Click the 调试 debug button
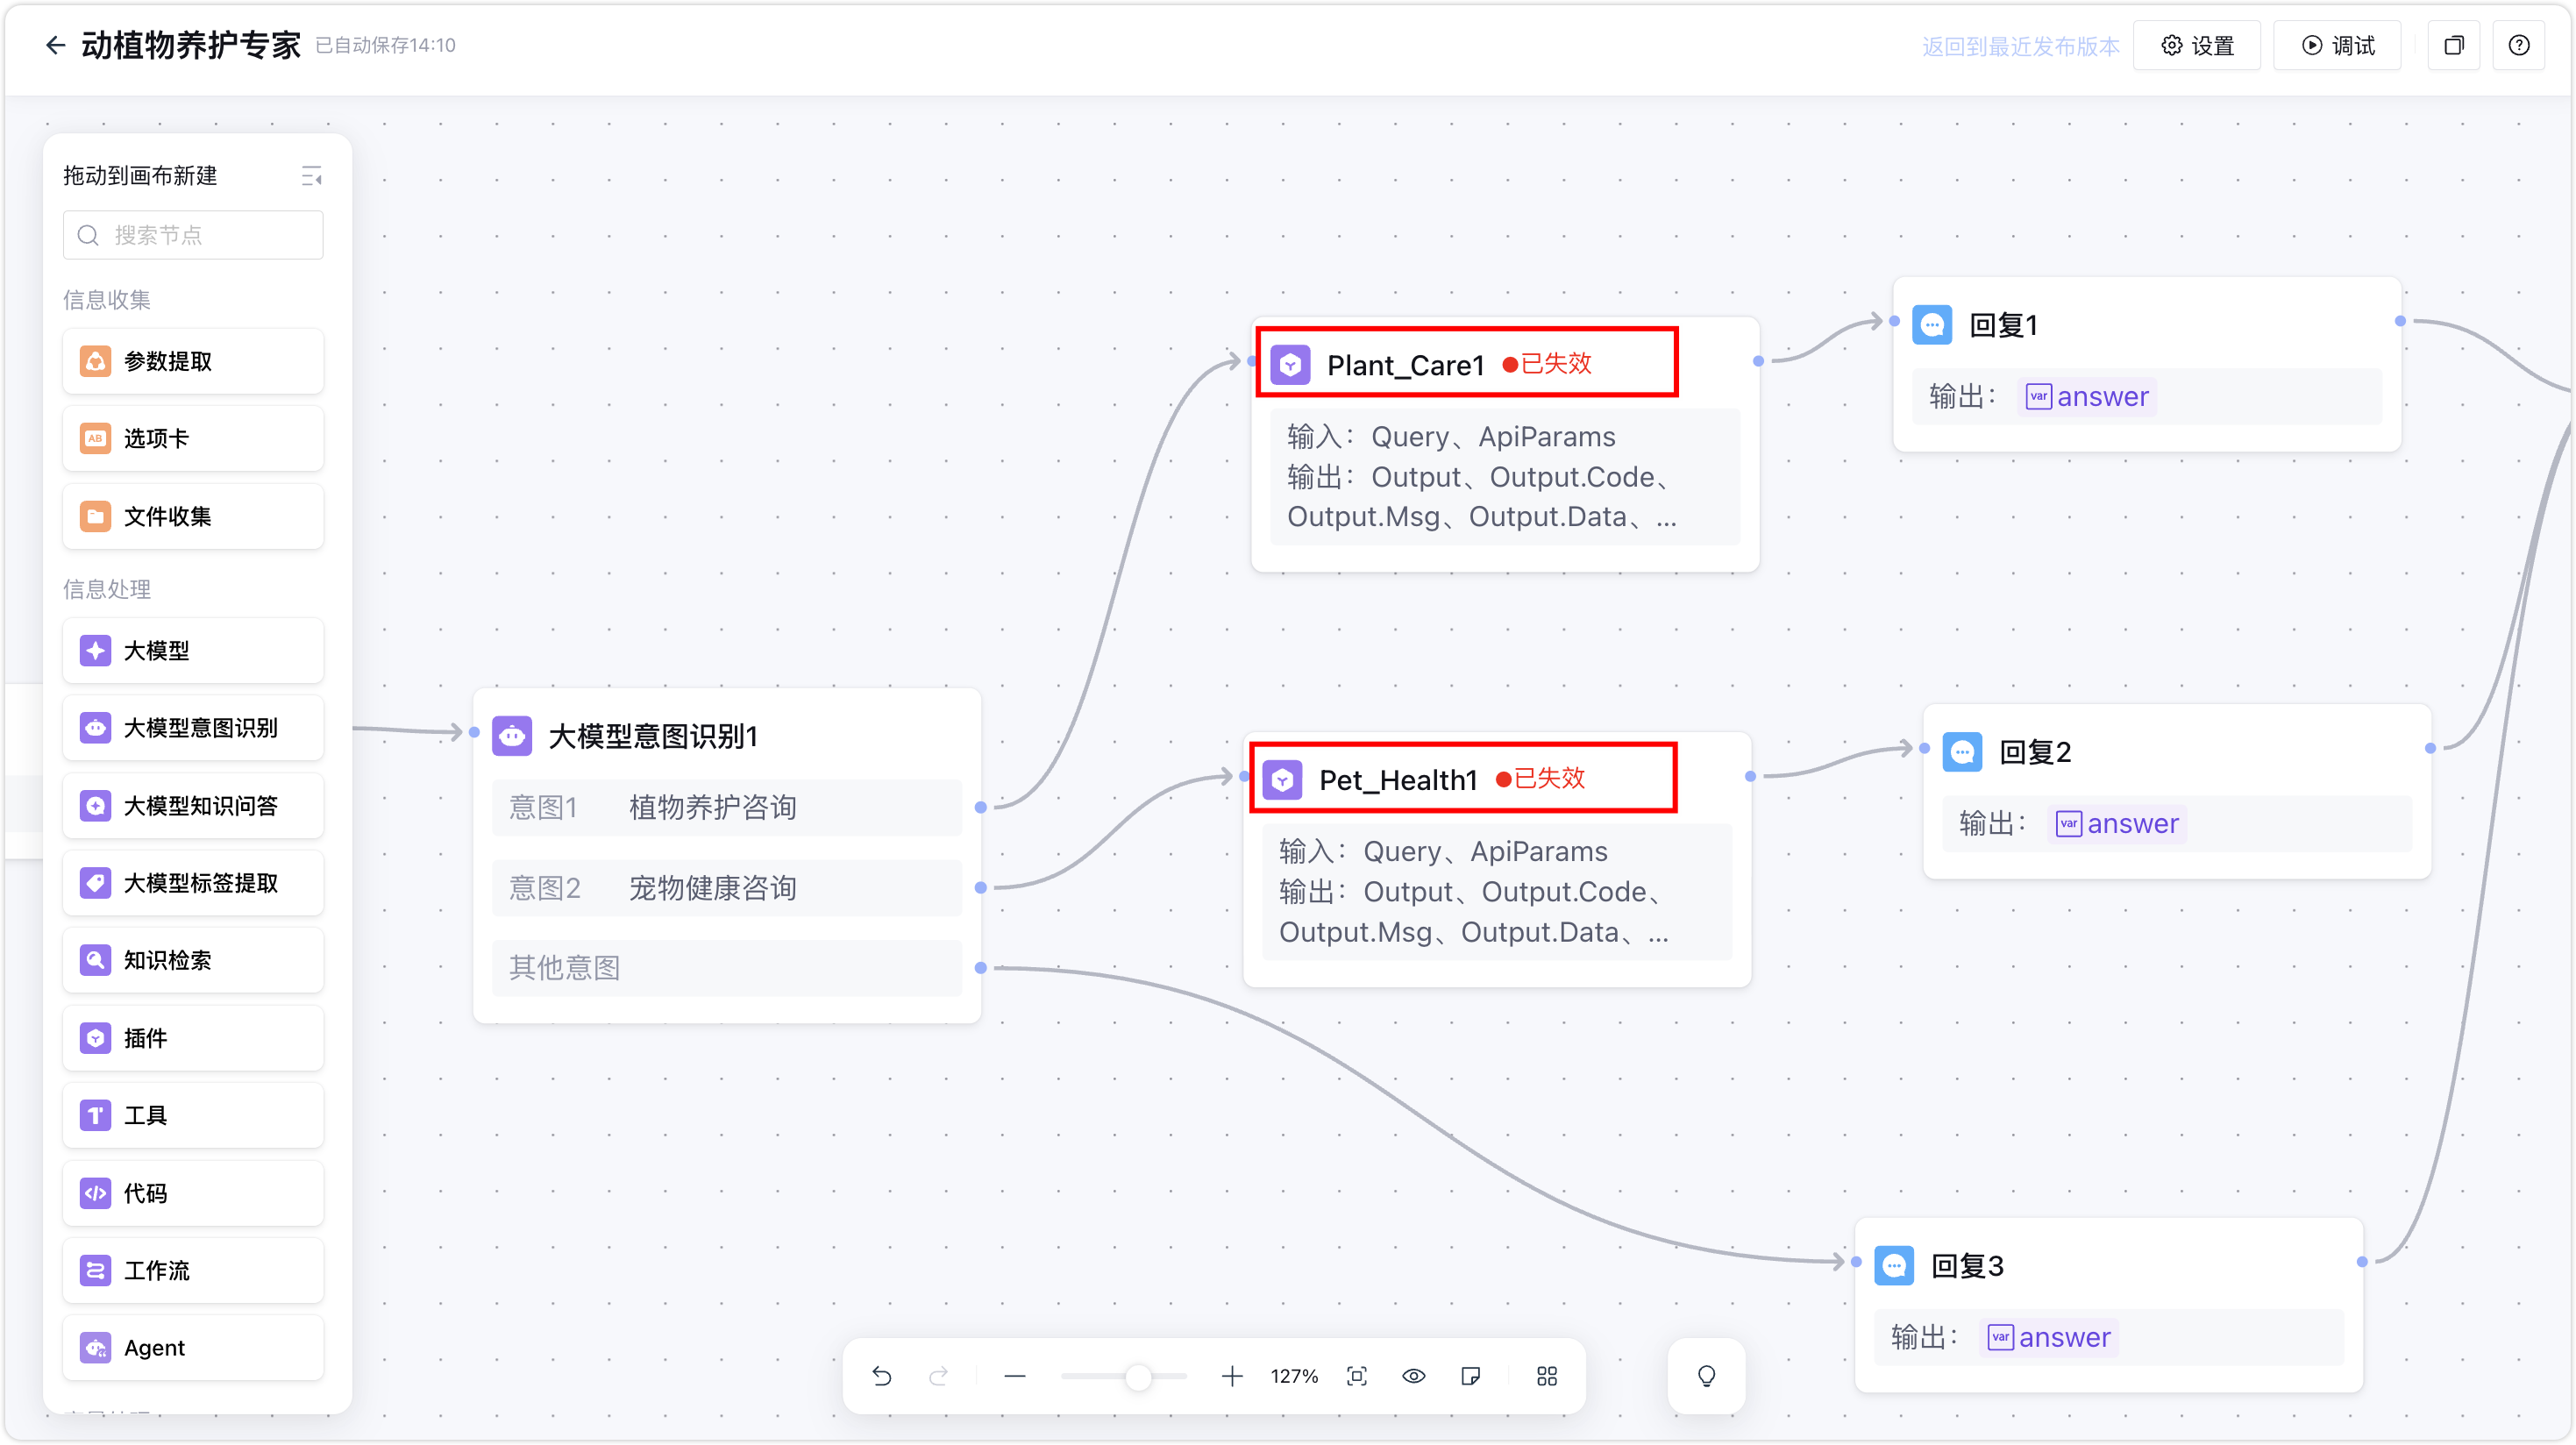The image size is (2576, 1445). coord(2337,45)
